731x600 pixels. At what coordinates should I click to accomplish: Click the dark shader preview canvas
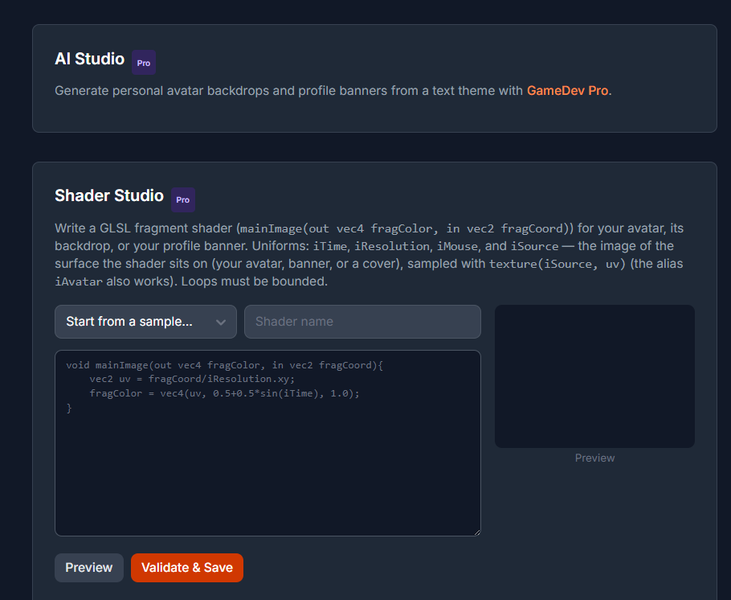pyautogui.click(x=594, y=376)
